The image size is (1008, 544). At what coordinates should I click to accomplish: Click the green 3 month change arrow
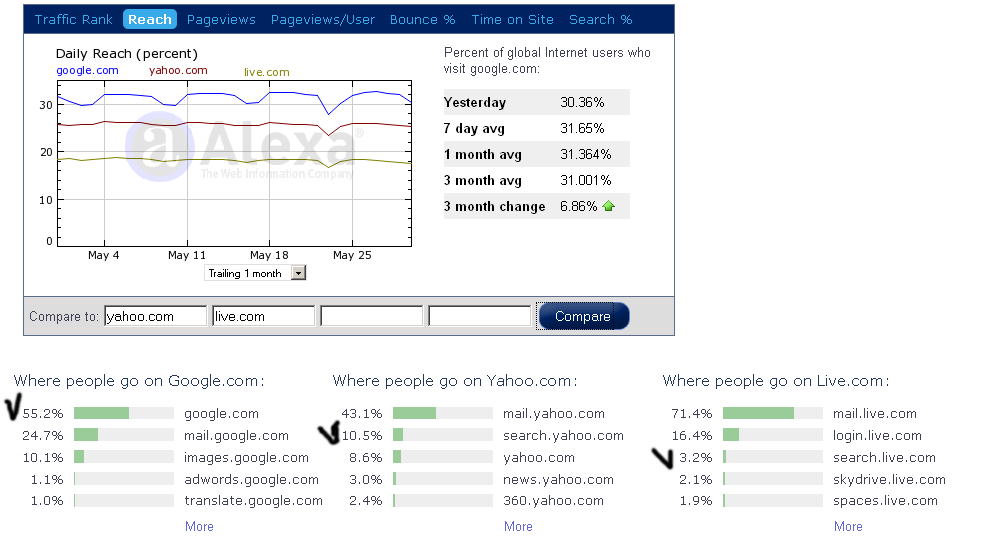tap(609, 206)
